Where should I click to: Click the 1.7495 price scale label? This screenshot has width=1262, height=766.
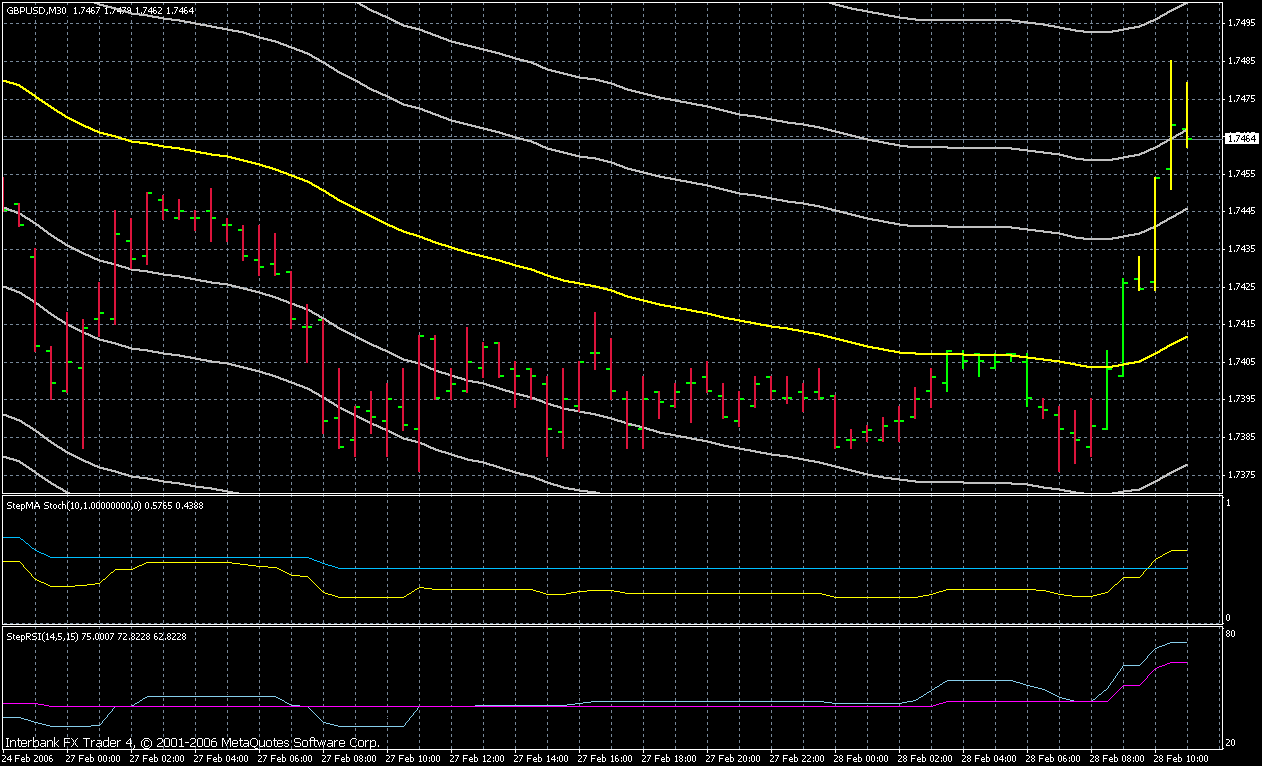(x=1243, y=23)
